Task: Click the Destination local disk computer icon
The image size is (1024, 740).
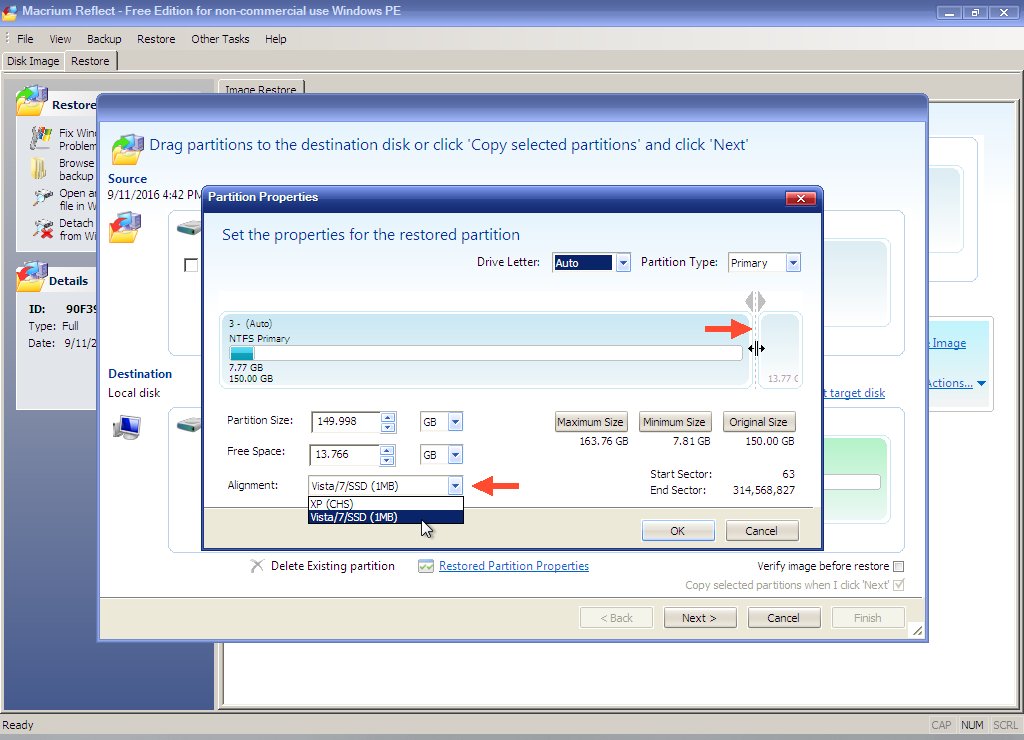Action: (126, 428)
